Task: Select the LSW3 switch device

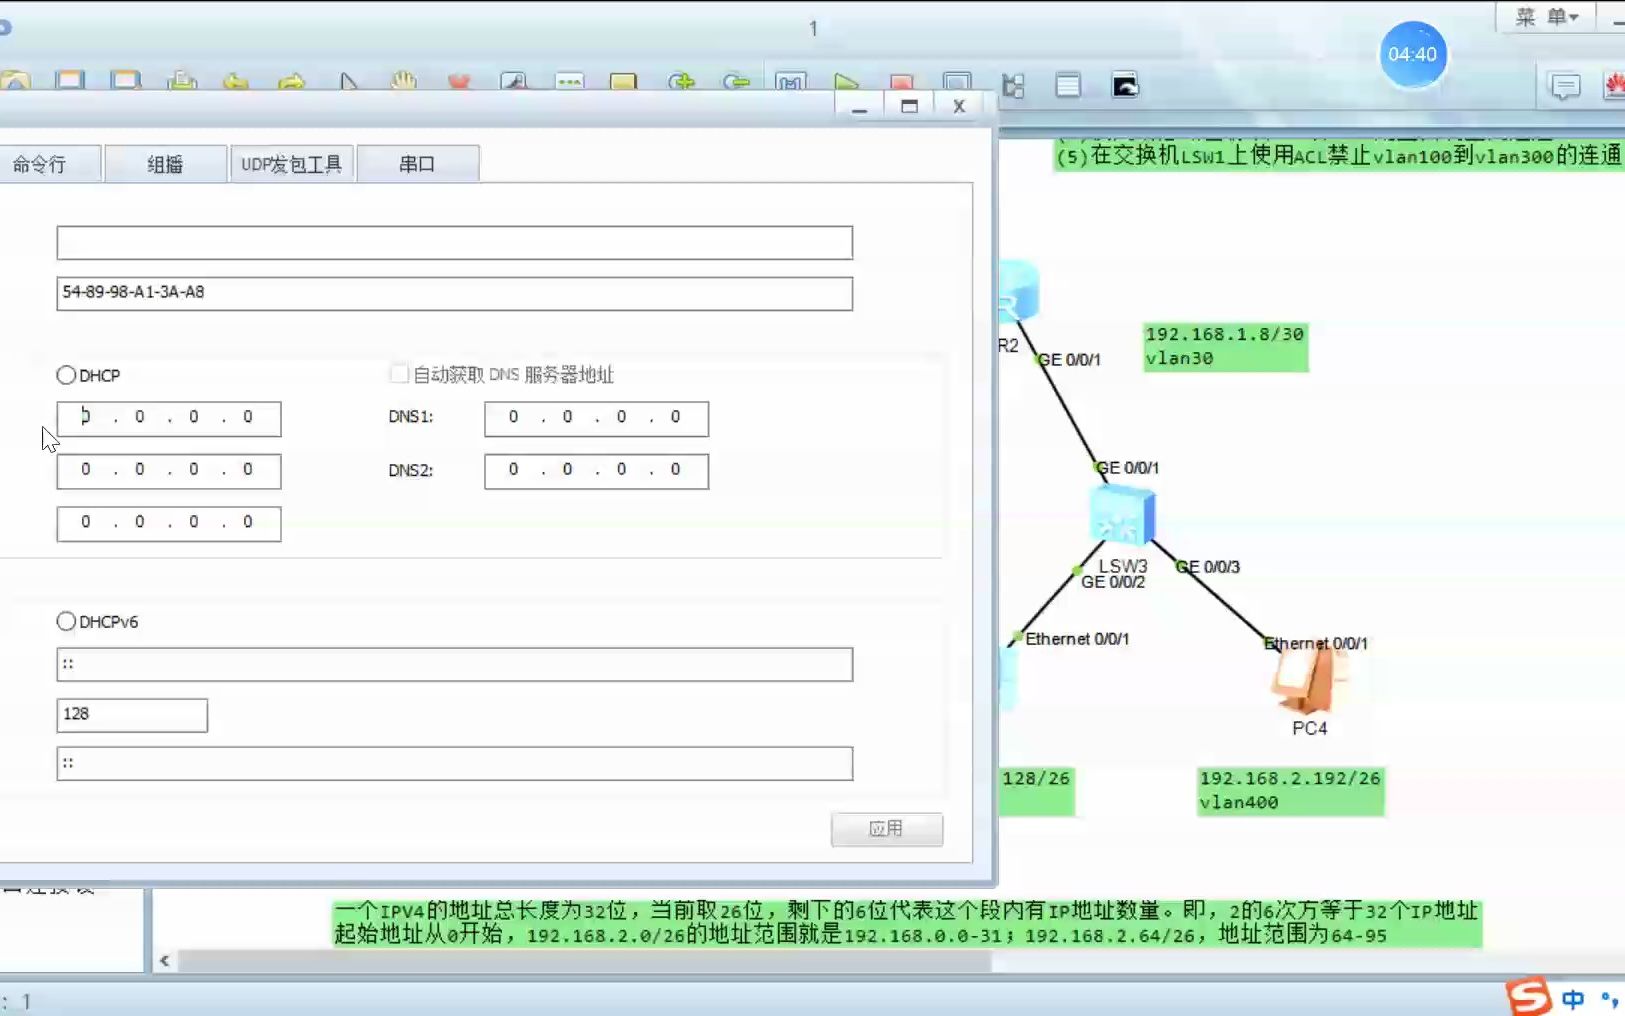Action: coord(1122,516)
